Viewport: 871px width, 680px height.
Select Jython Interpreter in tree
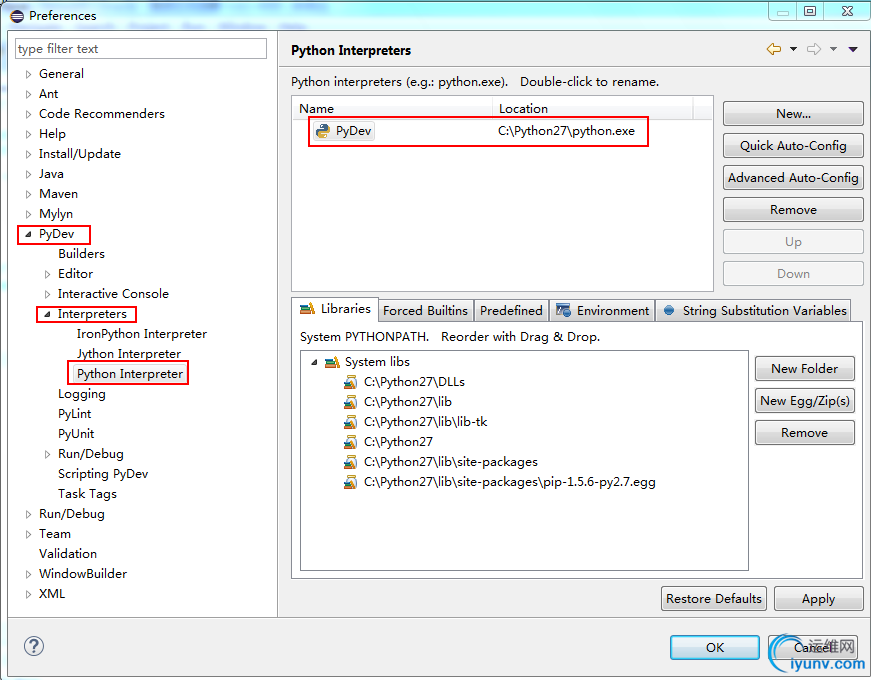129,354
